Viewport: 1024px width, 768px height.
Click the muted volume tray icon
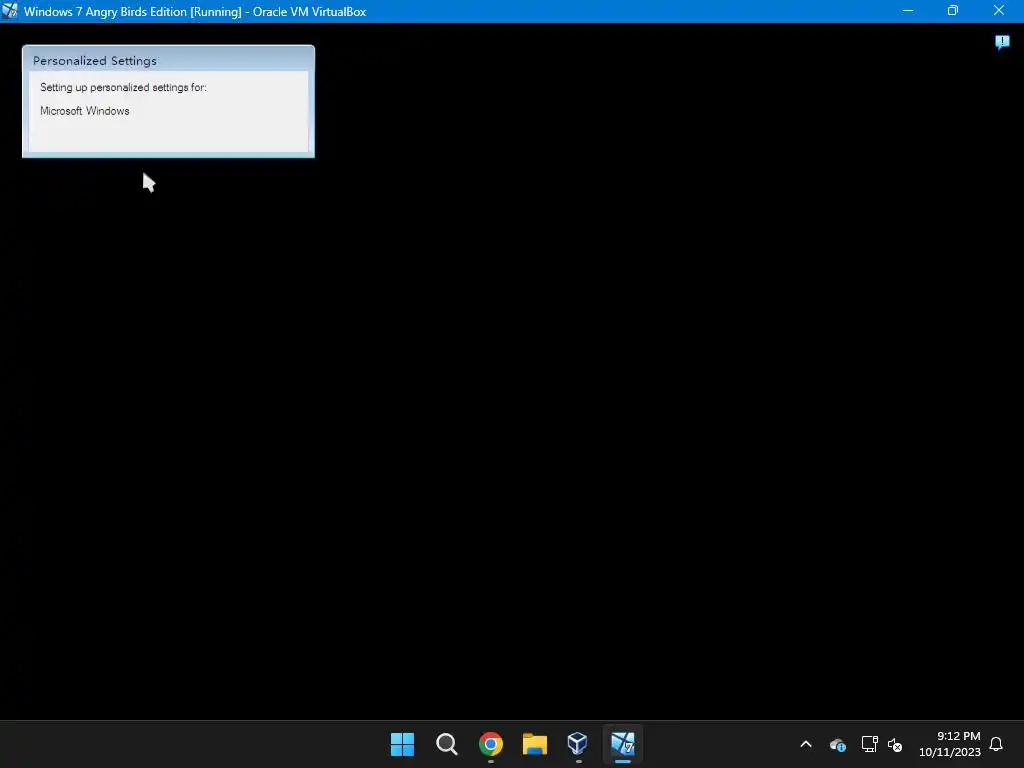pos(895,744)
